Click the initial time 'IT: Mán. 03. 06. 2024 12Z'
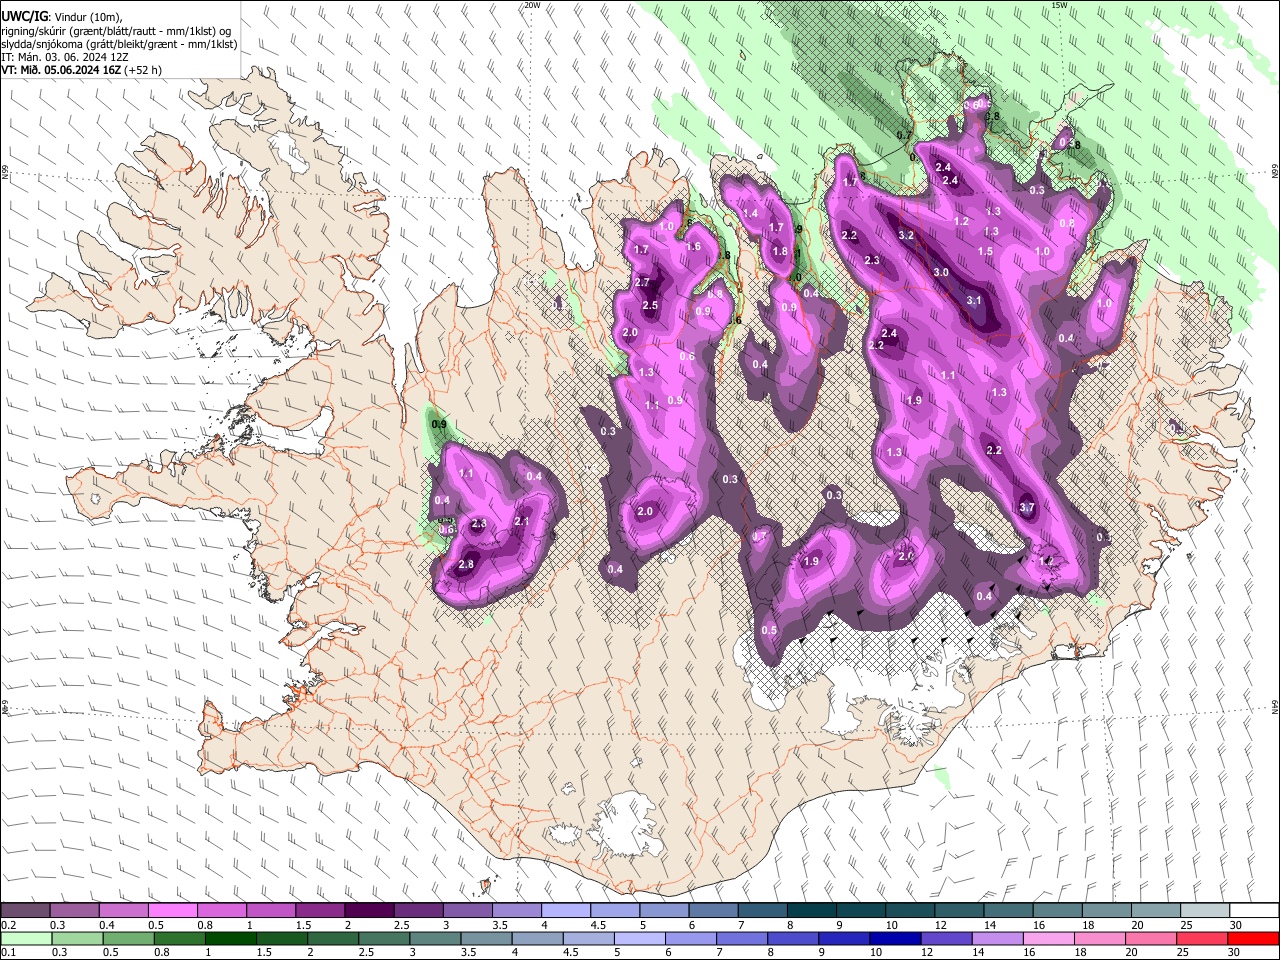This screenshot has width=1280, height=960. 65,57
